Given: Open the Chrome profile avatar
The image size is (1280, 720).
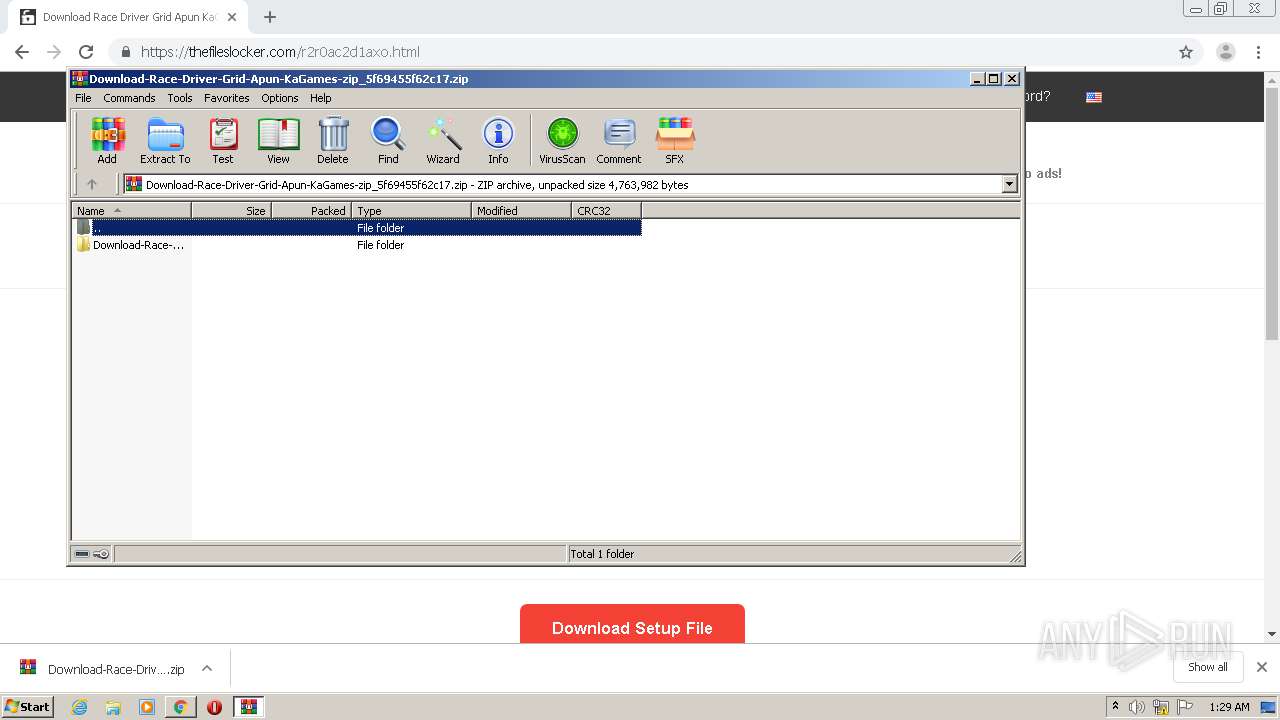Looking at the screenshot, I should pos(1225,52).
